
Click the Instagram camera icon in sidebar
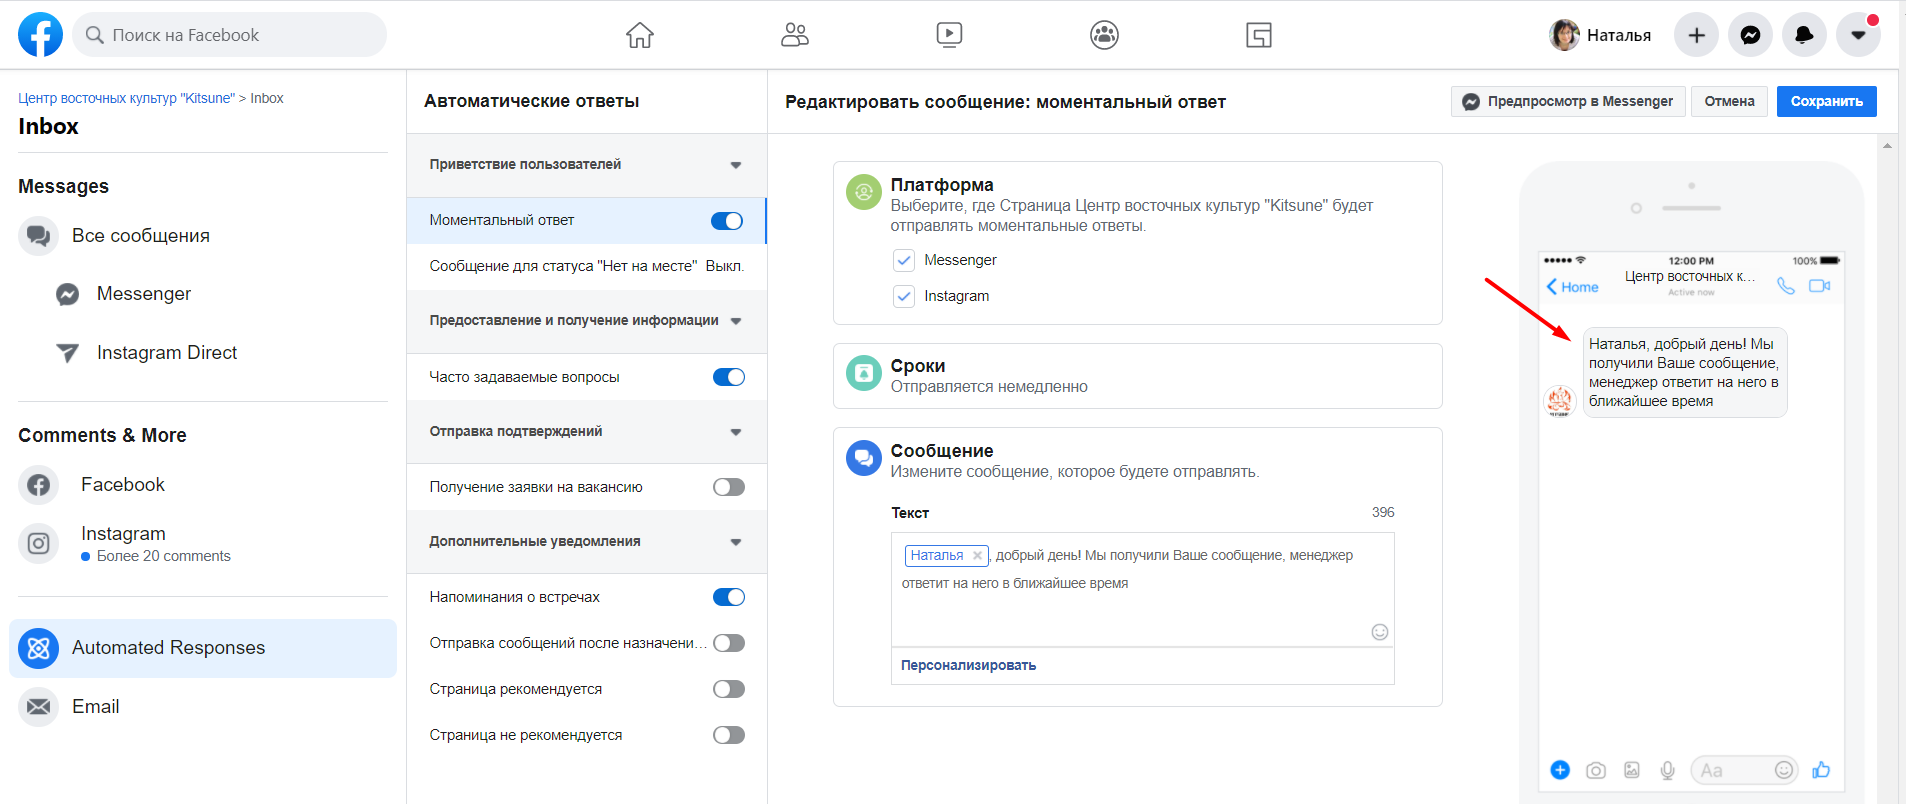point(39,543)
